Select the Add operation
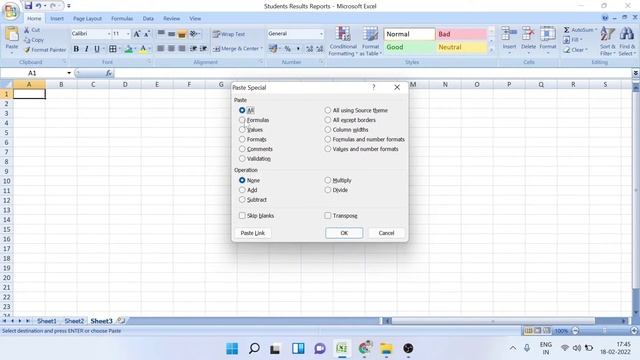 [x=242, y=190]
